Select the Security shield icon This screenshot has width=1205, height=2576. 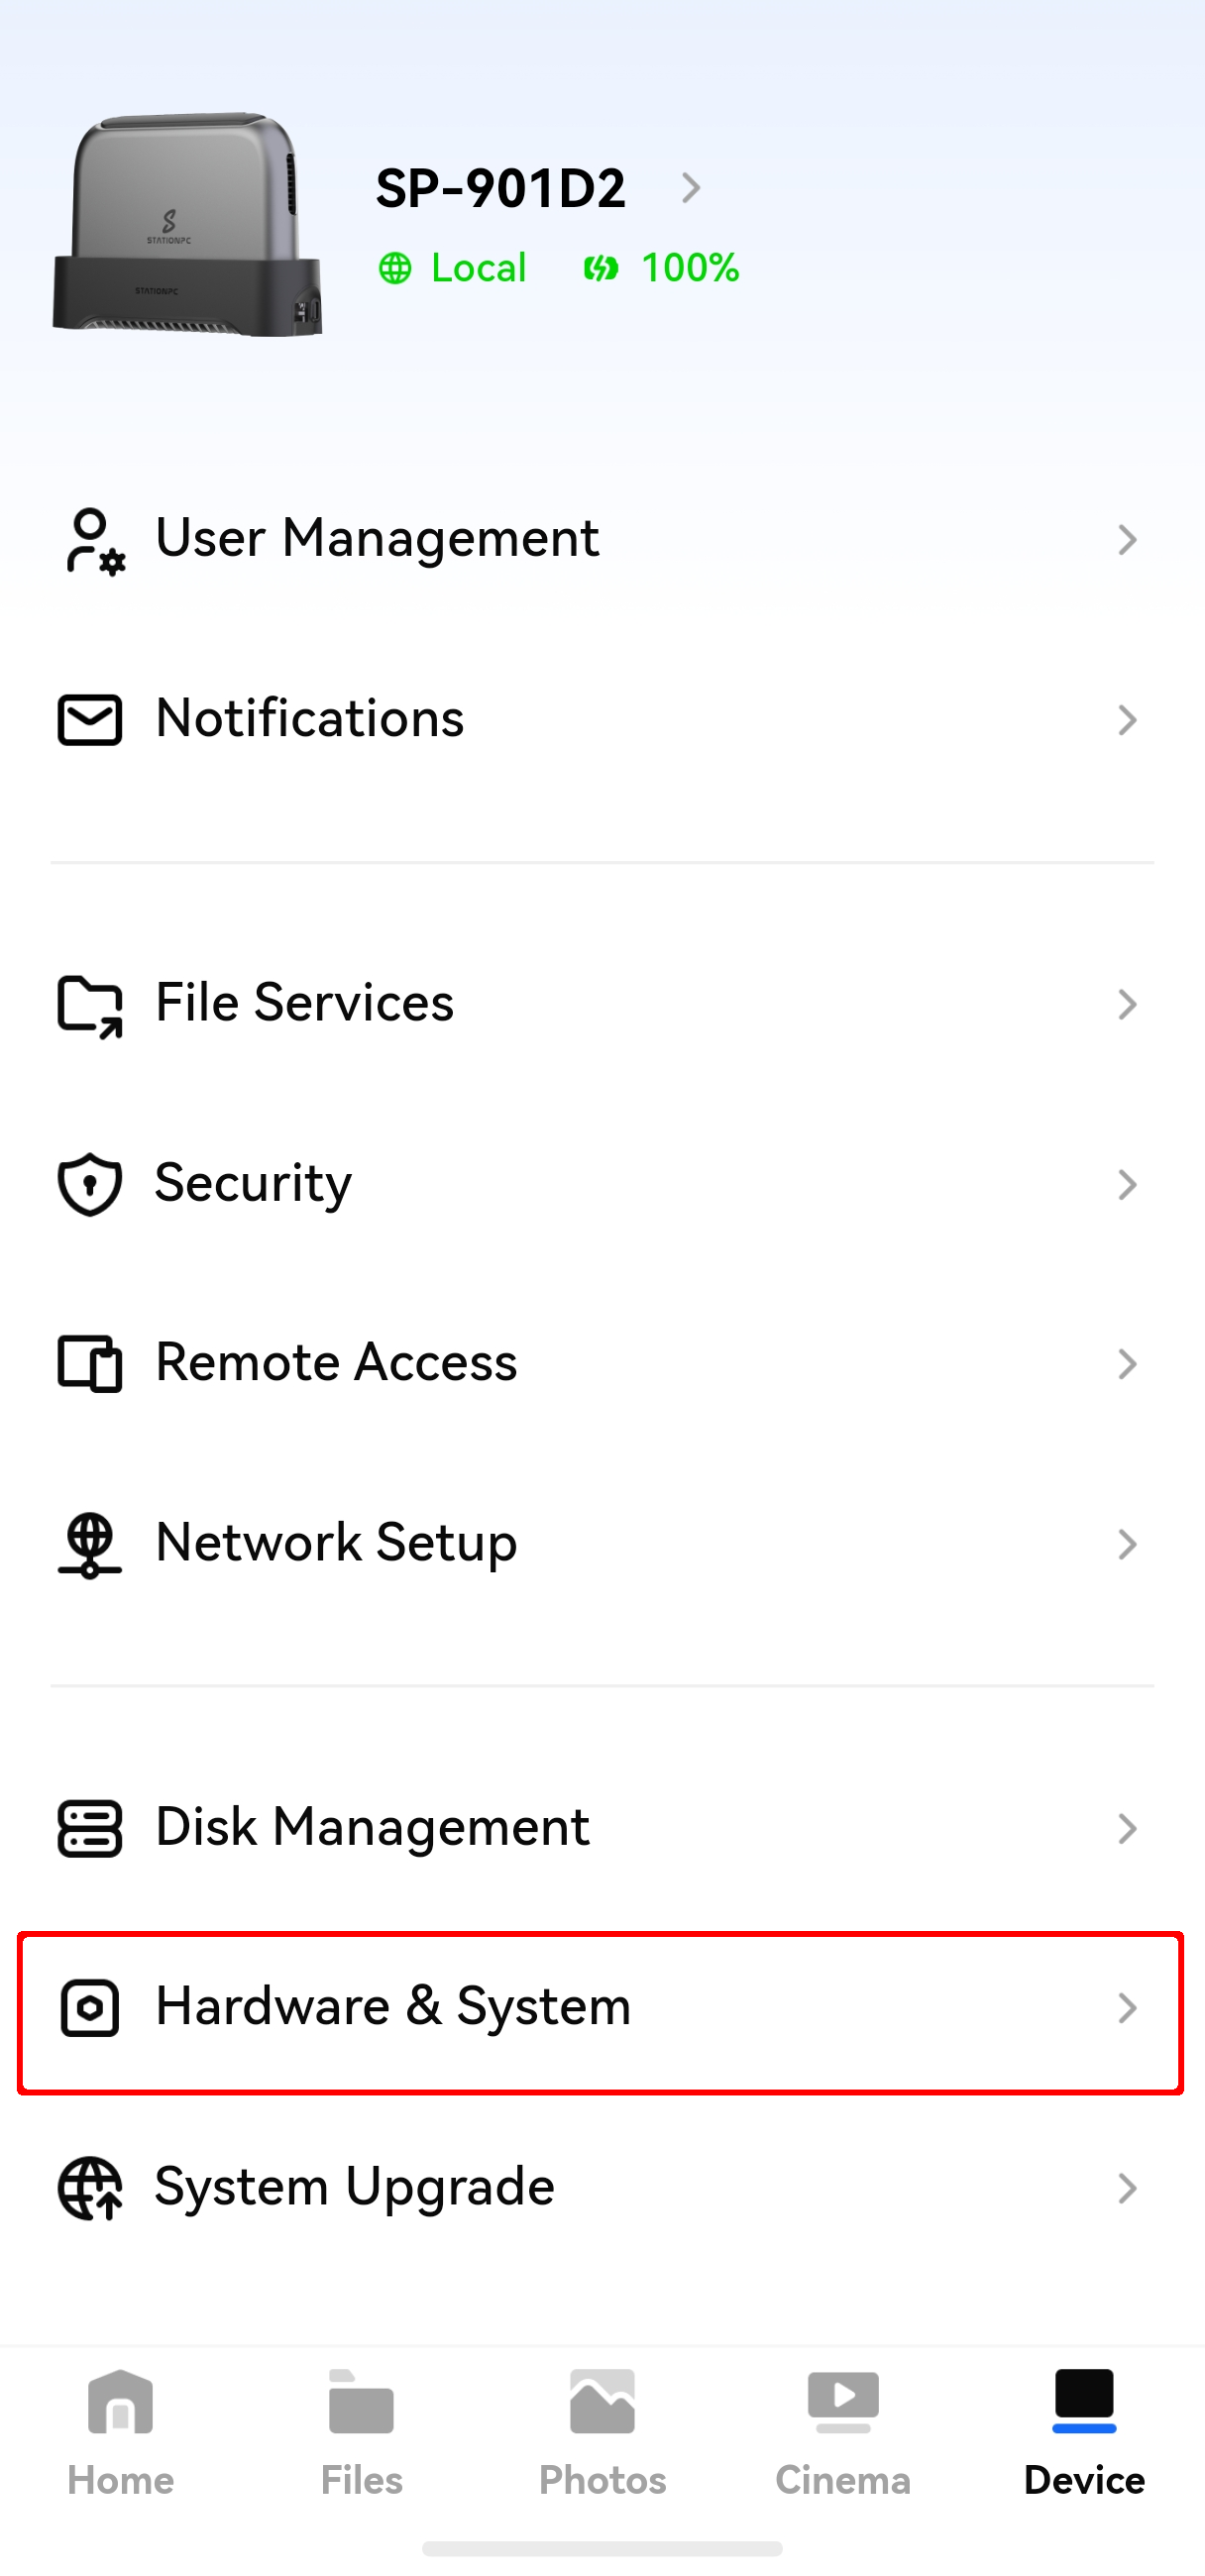coord(90,1185)
